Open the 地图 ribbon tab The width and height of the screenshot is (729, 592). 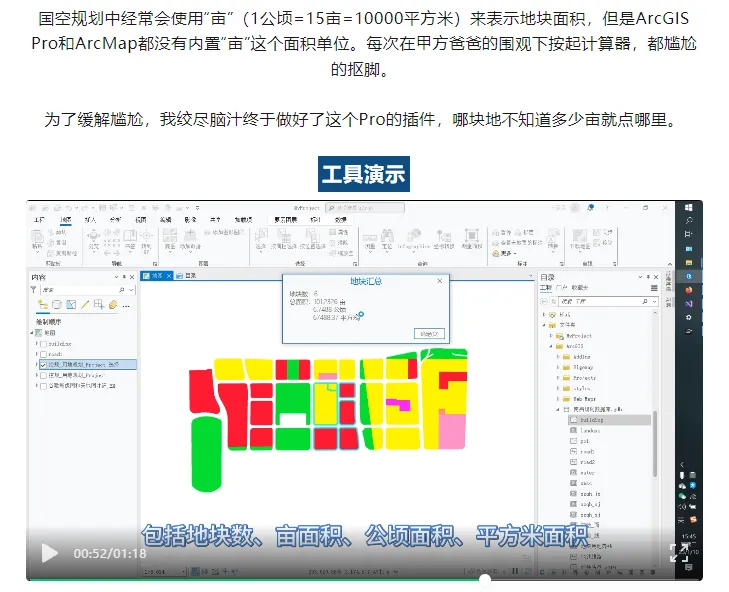[x=66, y=220]
